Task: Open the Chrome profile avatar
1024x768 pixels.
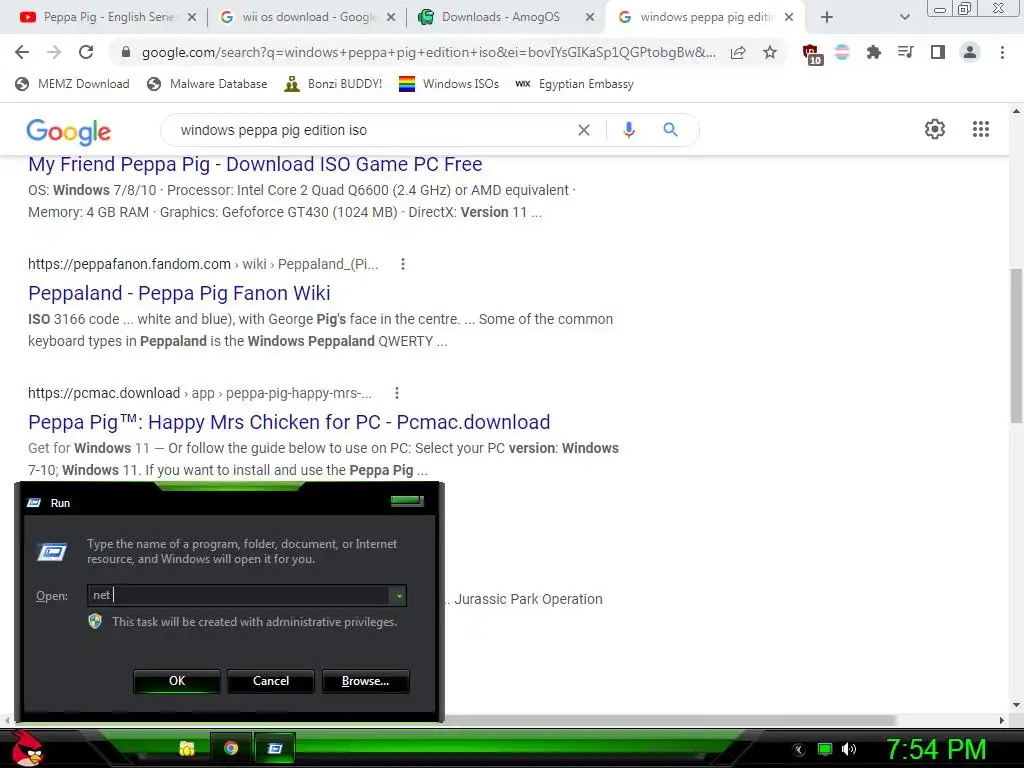Action: 970,52
